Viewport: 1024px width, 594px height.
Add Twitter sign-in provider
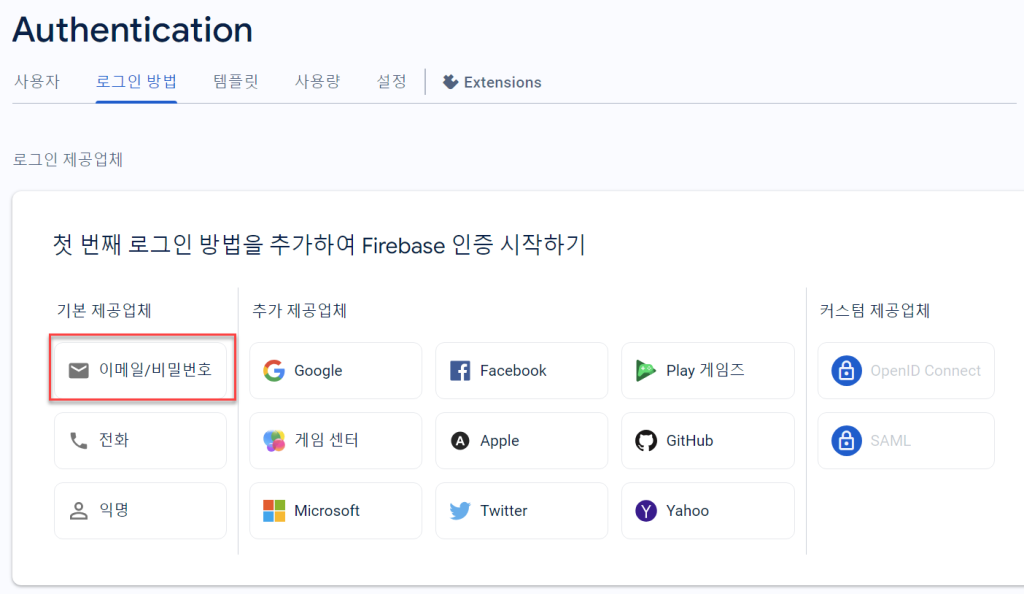pyautogui.click(x=522, y=510)
